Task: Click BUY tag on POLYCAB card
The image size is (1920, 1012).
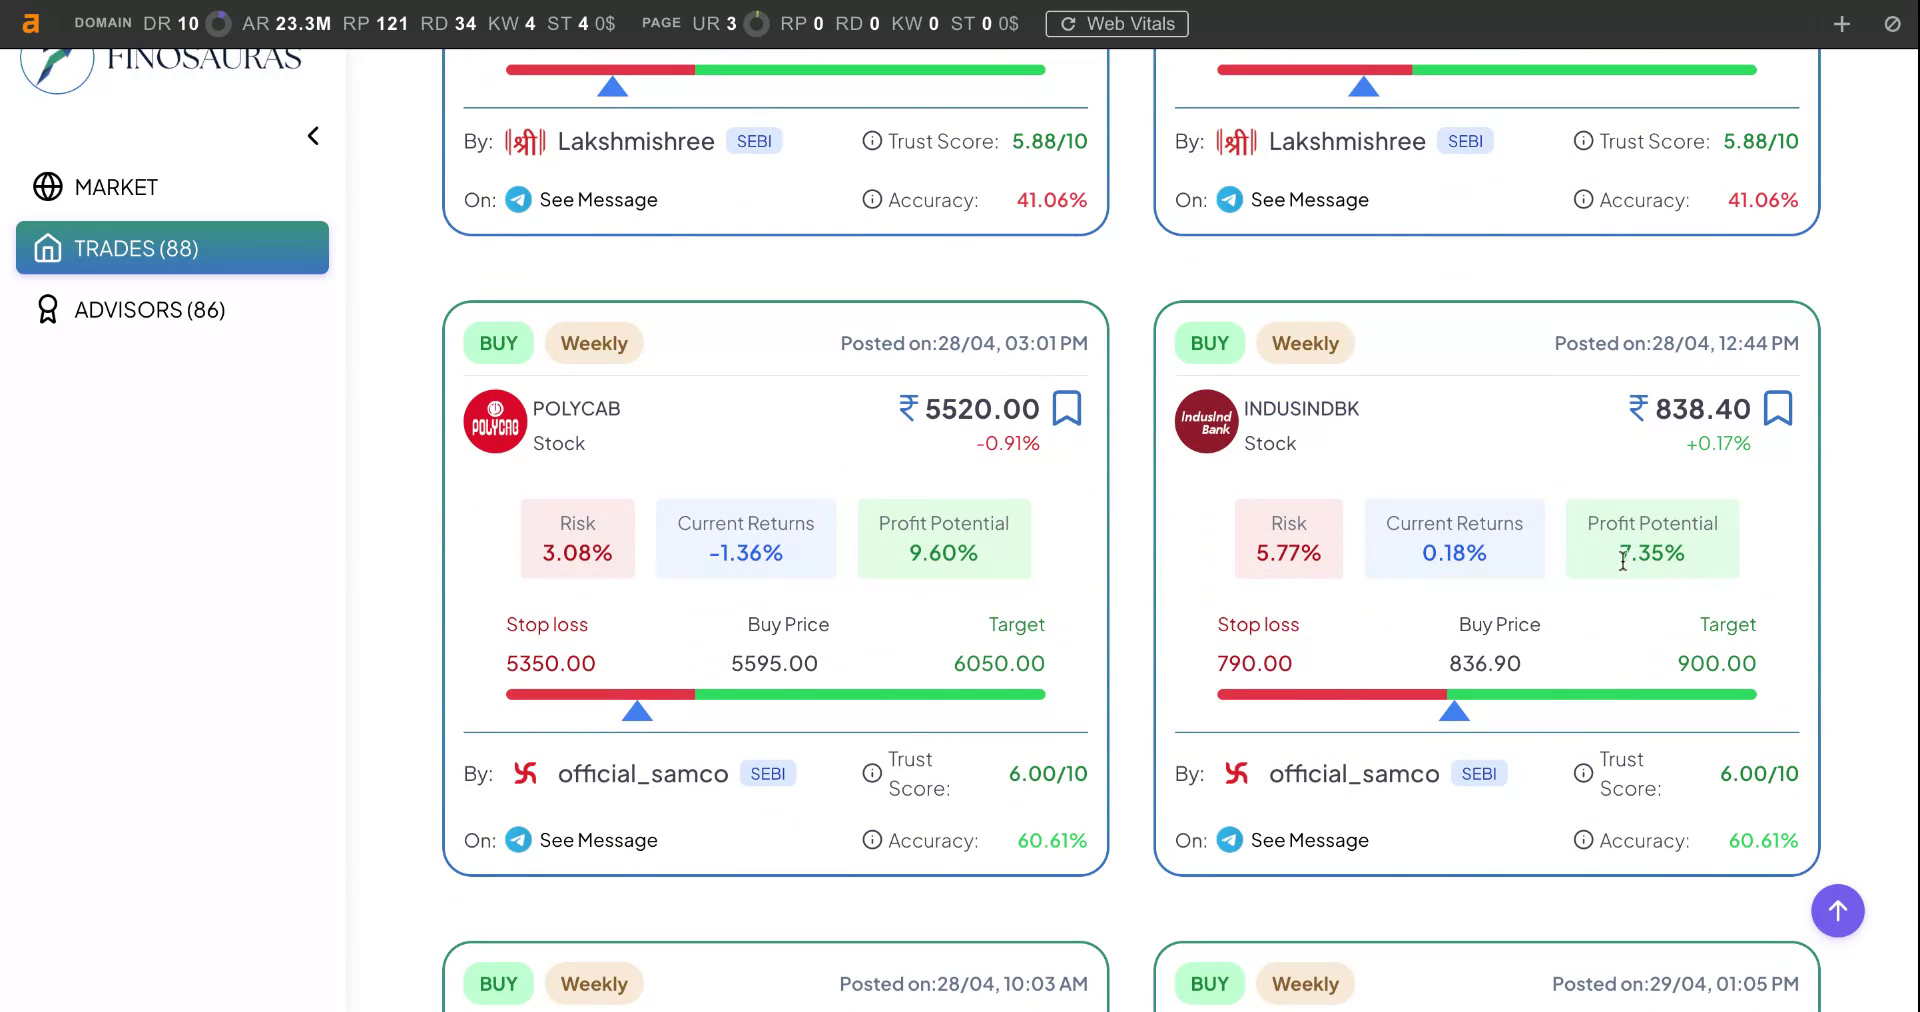Action: pyautogui.click(x=498, y=344)
